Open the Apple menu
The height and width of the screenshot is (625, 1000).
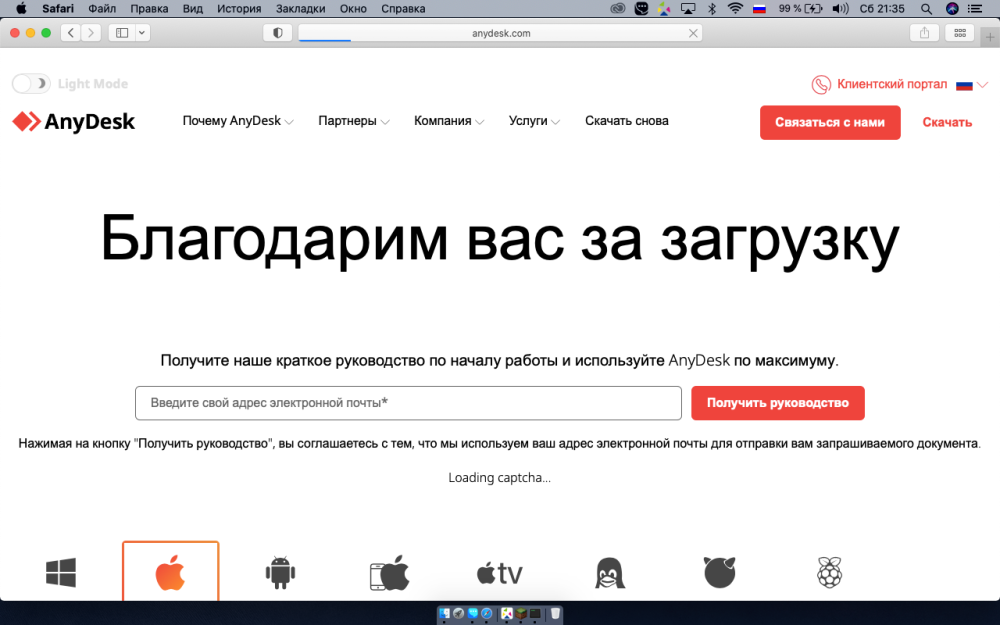coord(21,9)
